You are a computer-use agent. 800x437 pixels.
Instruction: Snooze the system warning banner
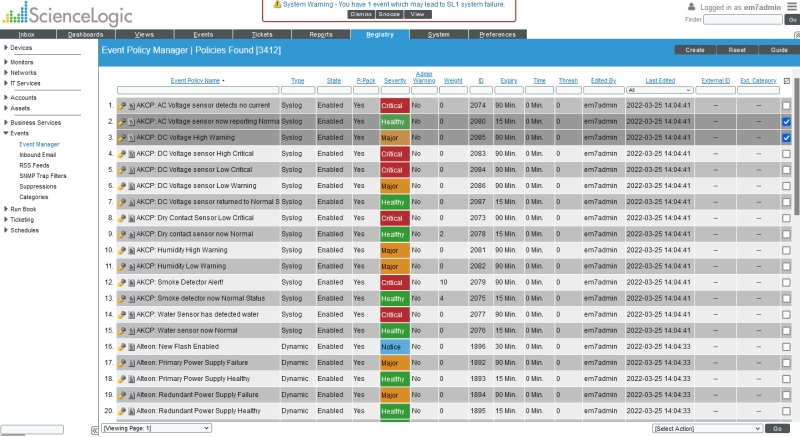(389, 14)
